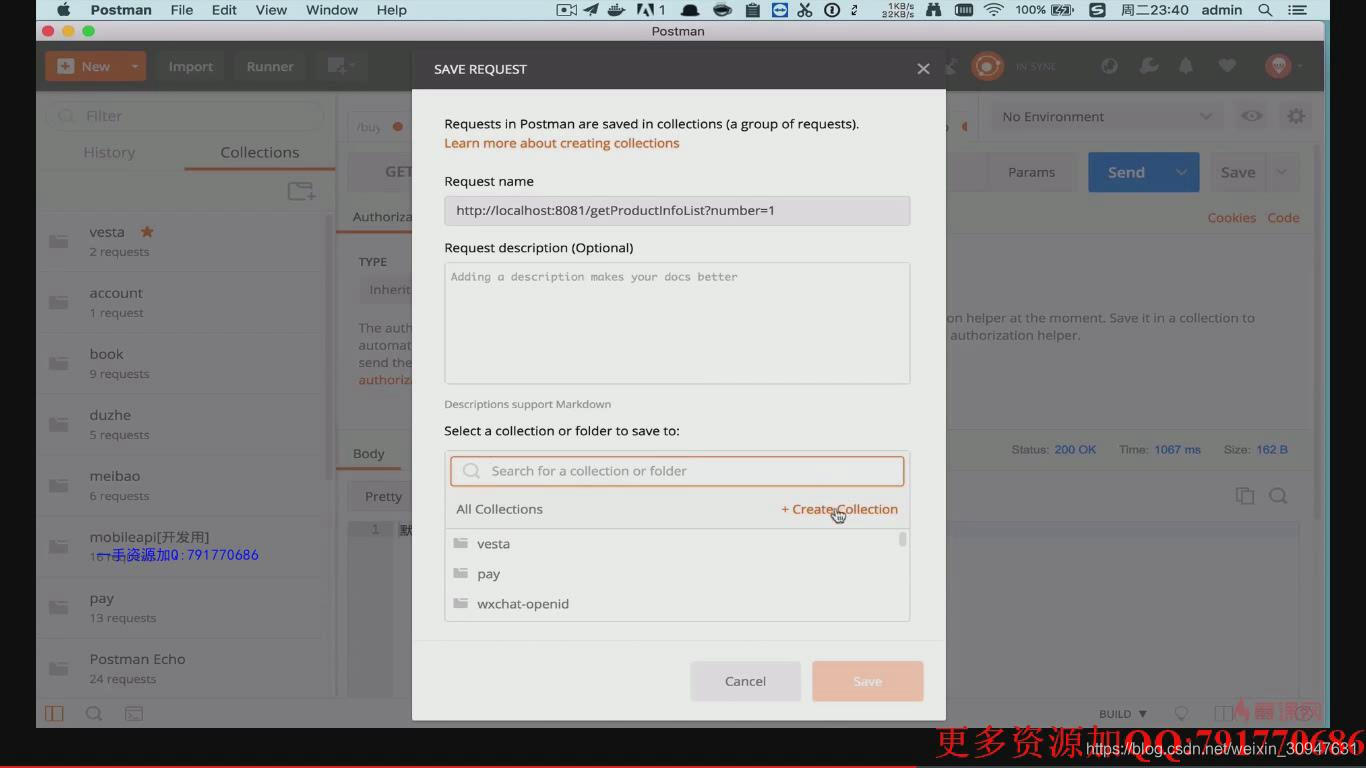Open notifications with the bell icon
This screenshot has width=1366, height=768.
[1186, 66]
